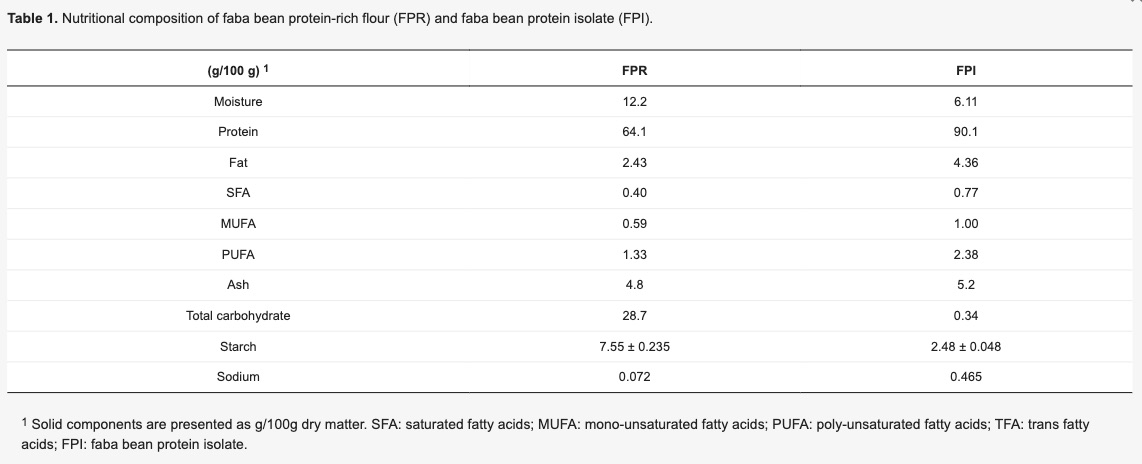Click the Total carbohydrate row label
Image resolution: width=1142 pixels, height=464 pixels.
tap(238, 316)
